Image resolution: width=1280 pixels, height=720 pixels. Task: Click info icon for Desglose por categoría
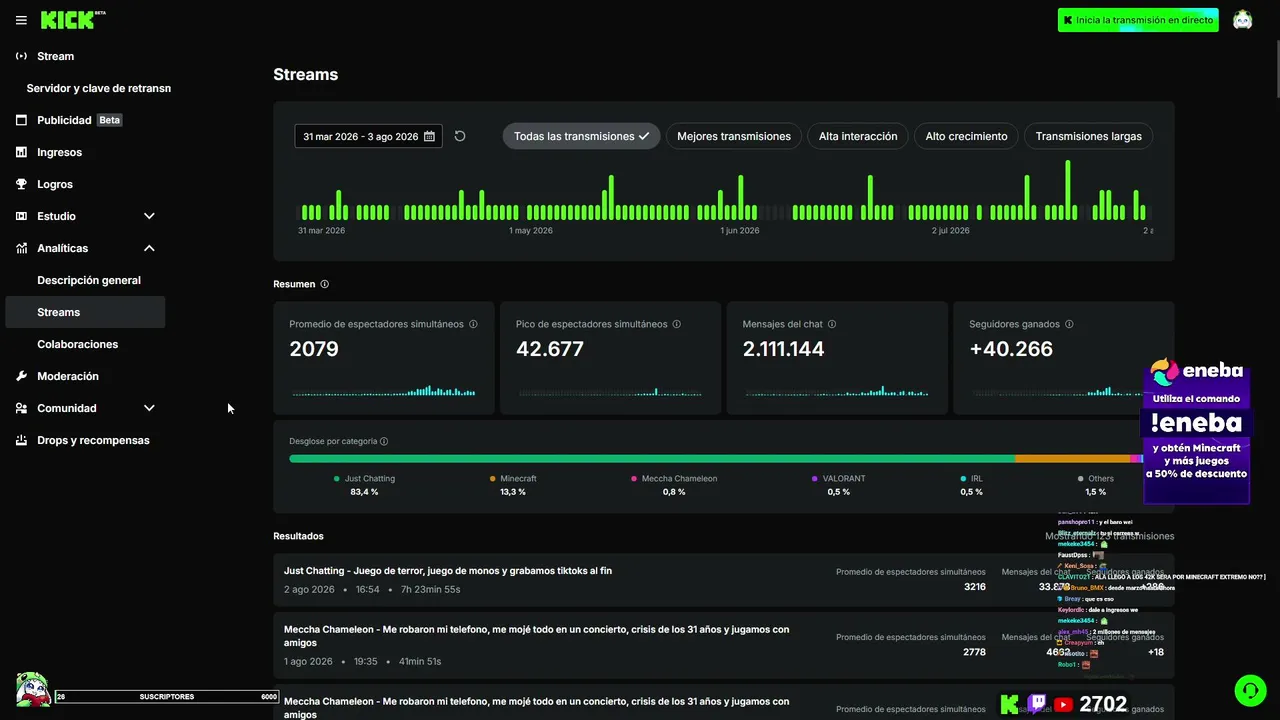tap(384, 441)
